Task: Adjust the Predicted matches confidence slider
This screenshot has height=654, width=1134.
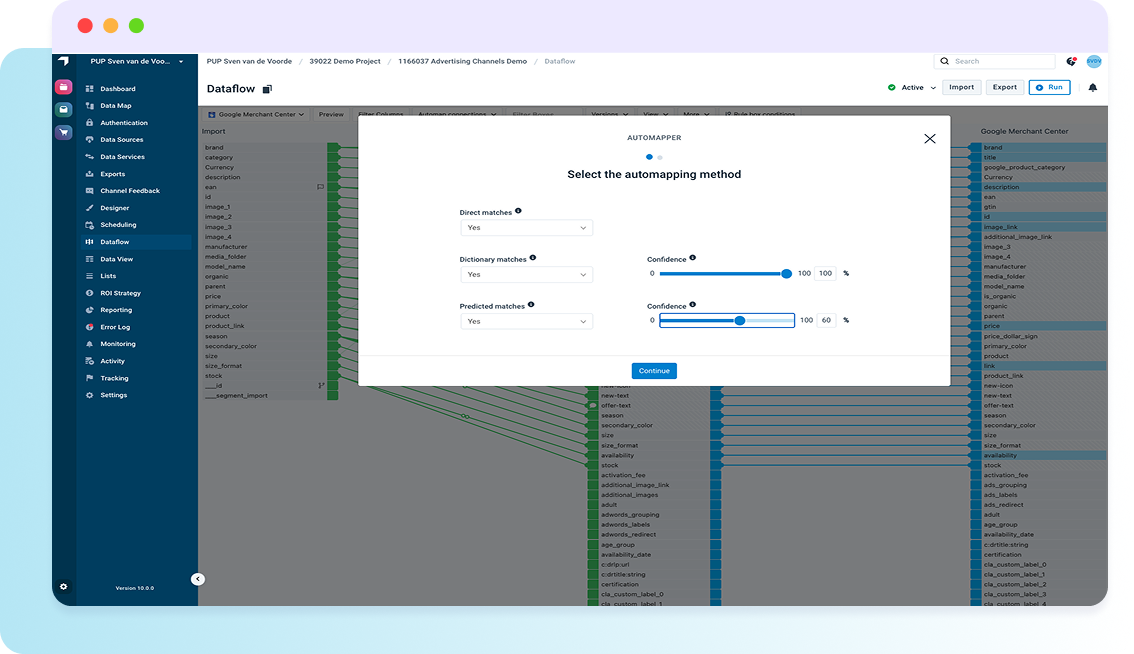Action: pyautogui.click(x=740, y=320)
